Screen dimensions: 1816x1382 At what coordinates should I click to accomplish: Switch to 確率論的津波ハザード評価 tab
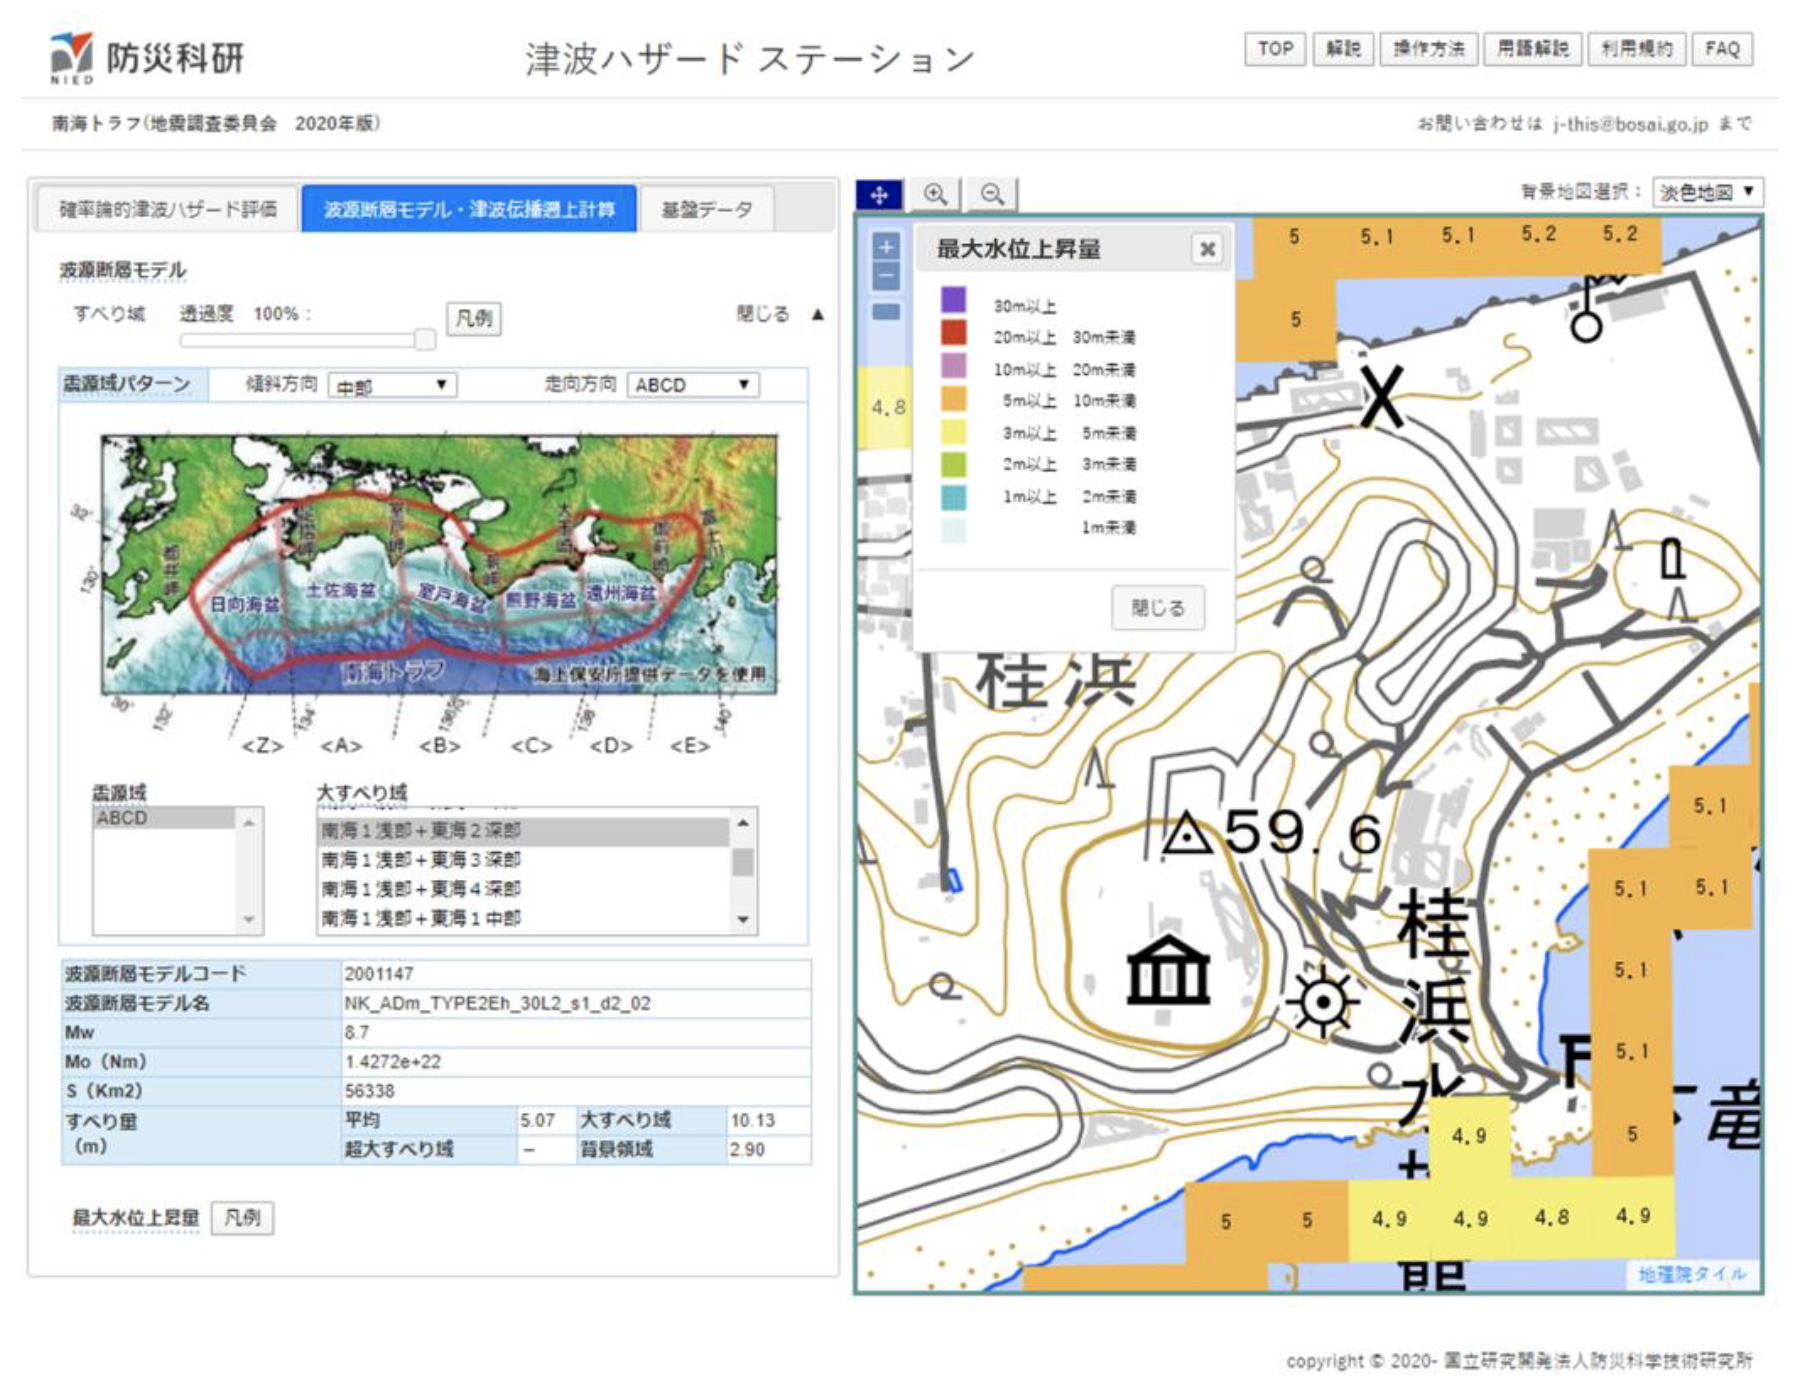tap(167, 209)
